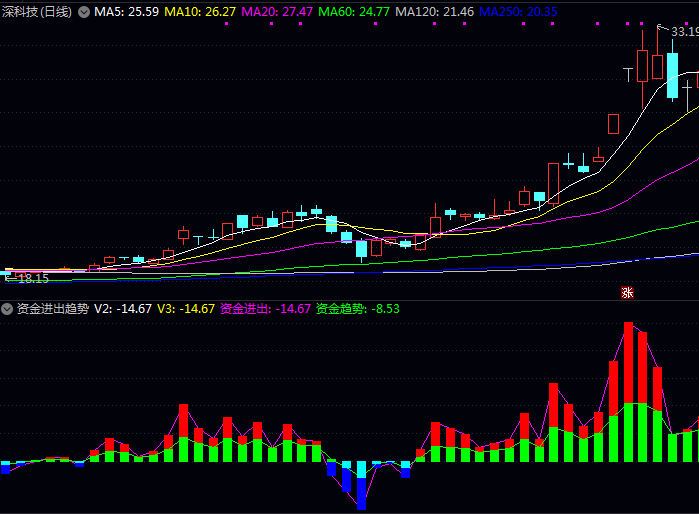Select the blue MA250 label
The image size is (699, 514).
pos(518,12)
